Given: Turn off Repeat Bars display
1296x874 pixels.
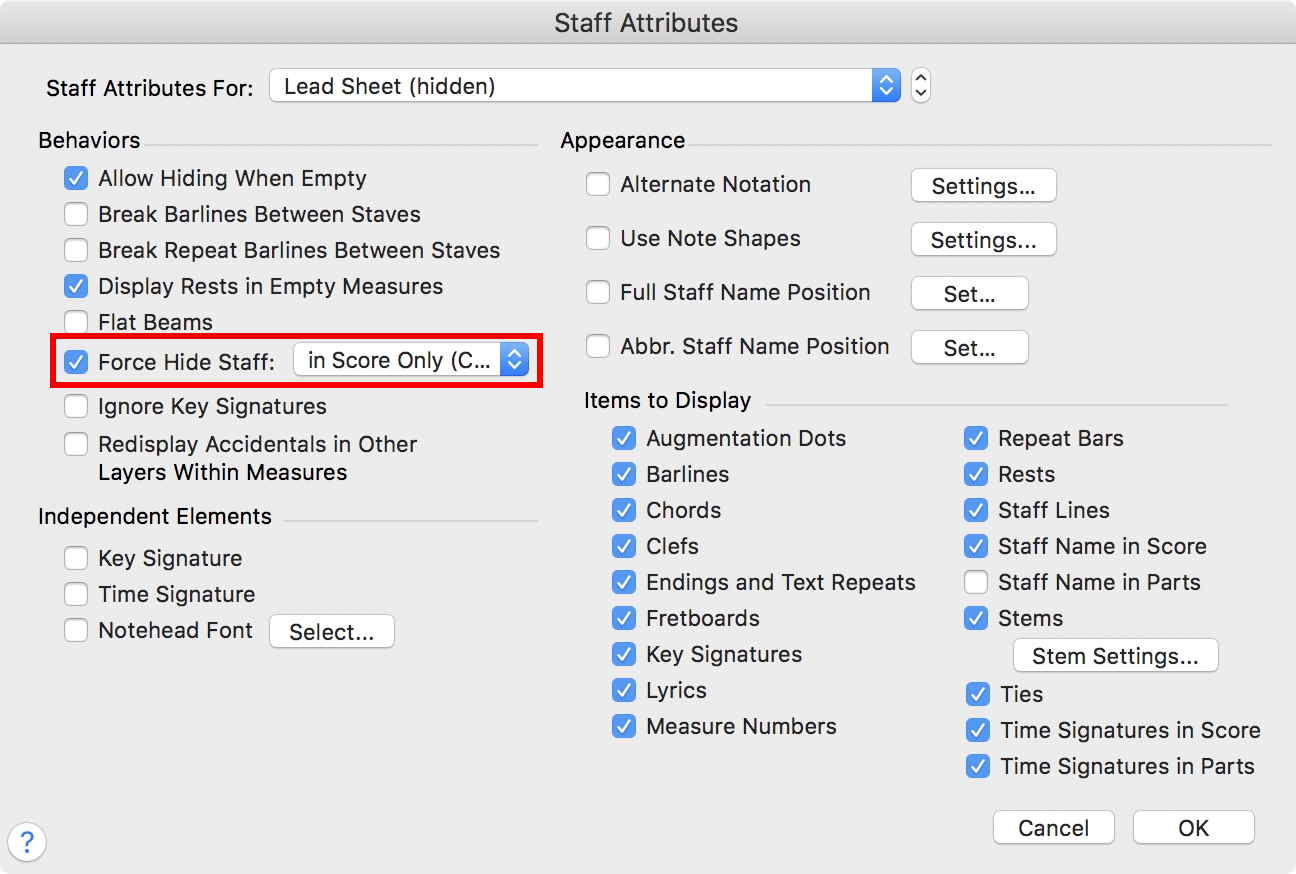Looking at the screenshot, I should (976, 439).
